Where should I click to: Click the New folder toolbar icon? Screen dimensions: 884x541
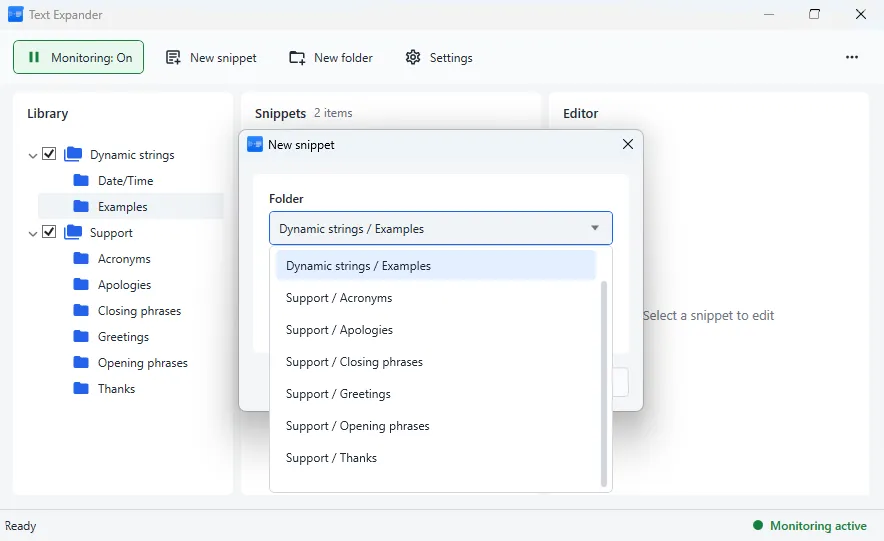point(297,57)
